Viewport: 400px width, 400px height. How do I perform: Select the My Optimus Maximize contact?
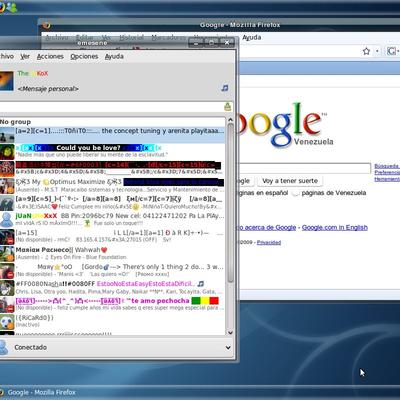click(x=112, y=185)
